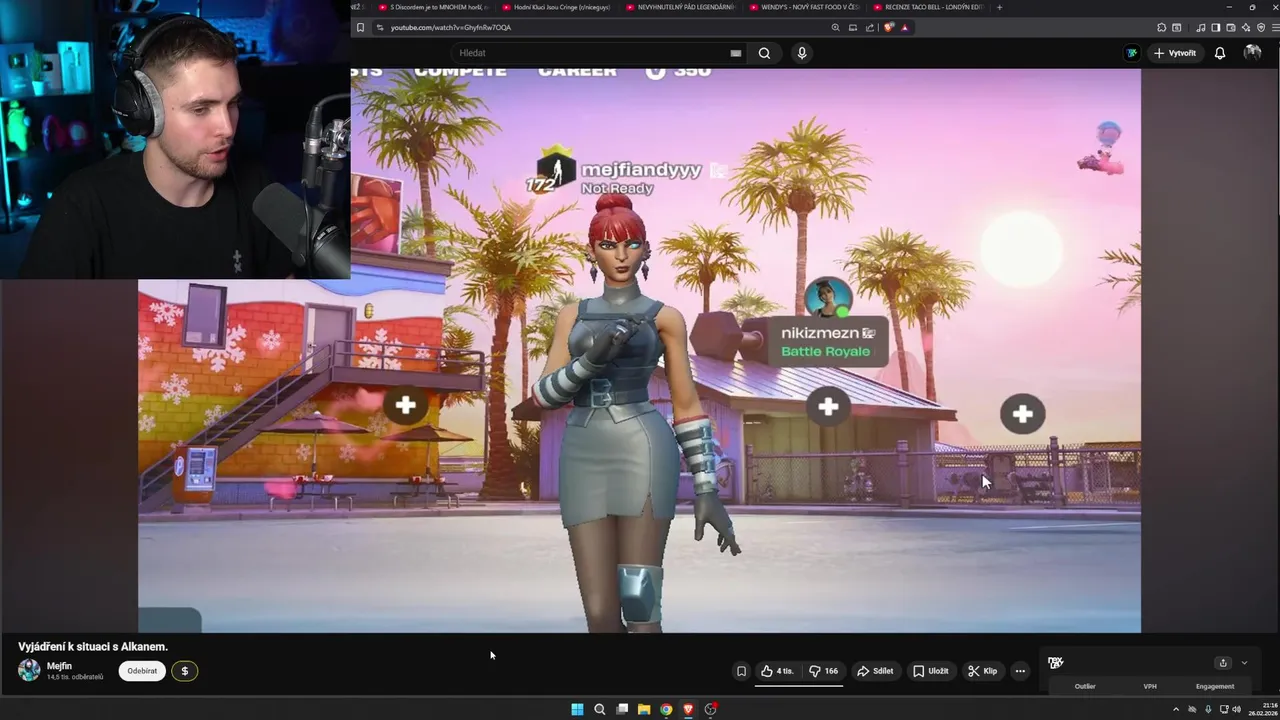Screen dimensions: 1280x720
Task: Open the on-screen keyboard icon in search box
Action: coord(736,53)
